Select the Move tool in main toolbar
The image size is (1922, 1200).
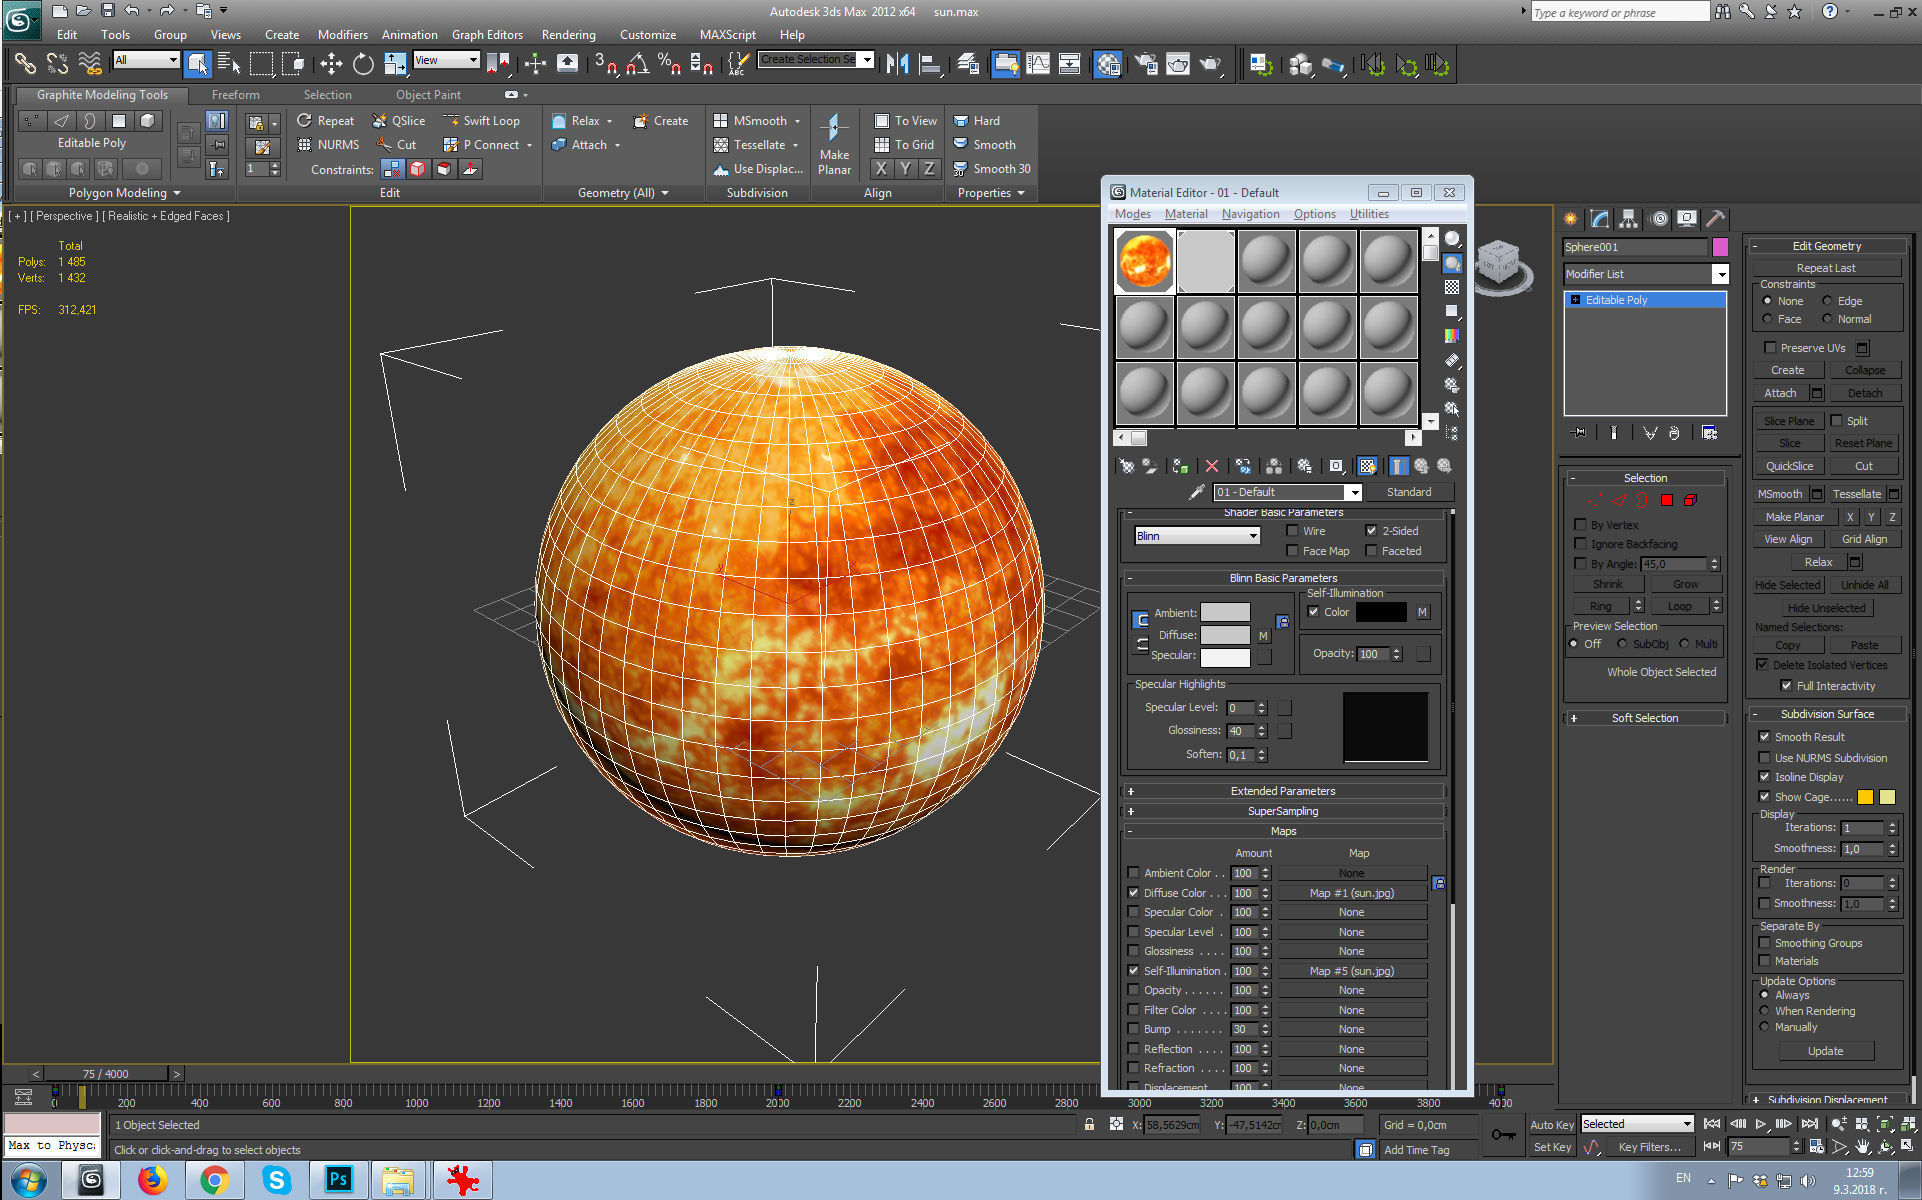click(x=331, y=65)
